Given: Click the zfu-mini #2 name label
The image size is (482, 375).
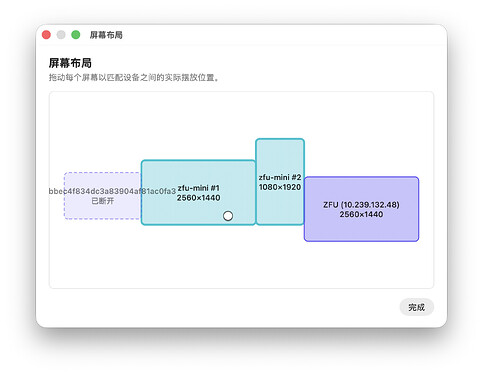Looking at the screenshot, I should tap(280, 177).
